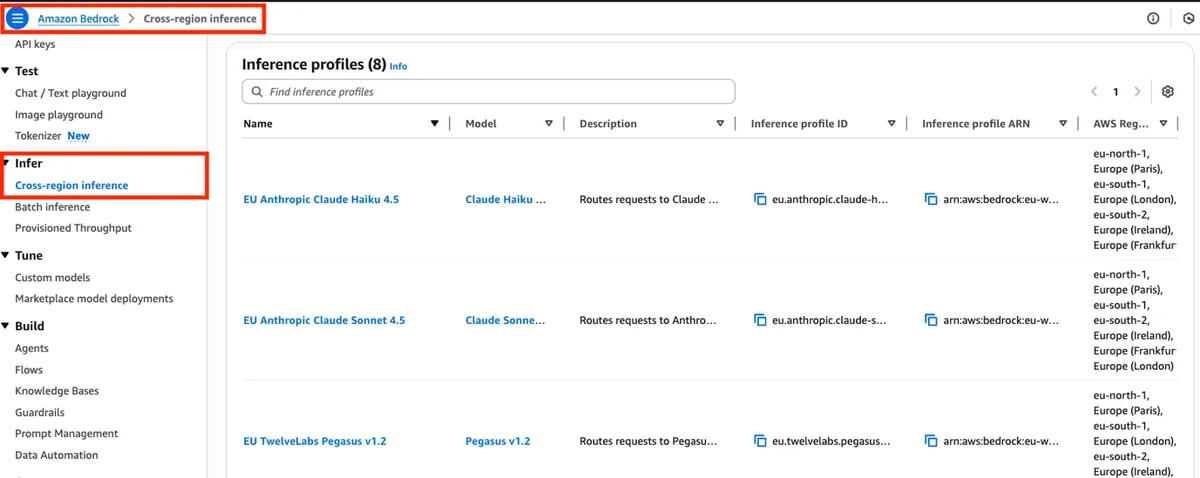
Task: Select Cross-region inference in sidebar
Action: pyautogui.click(x=72, y=186)
